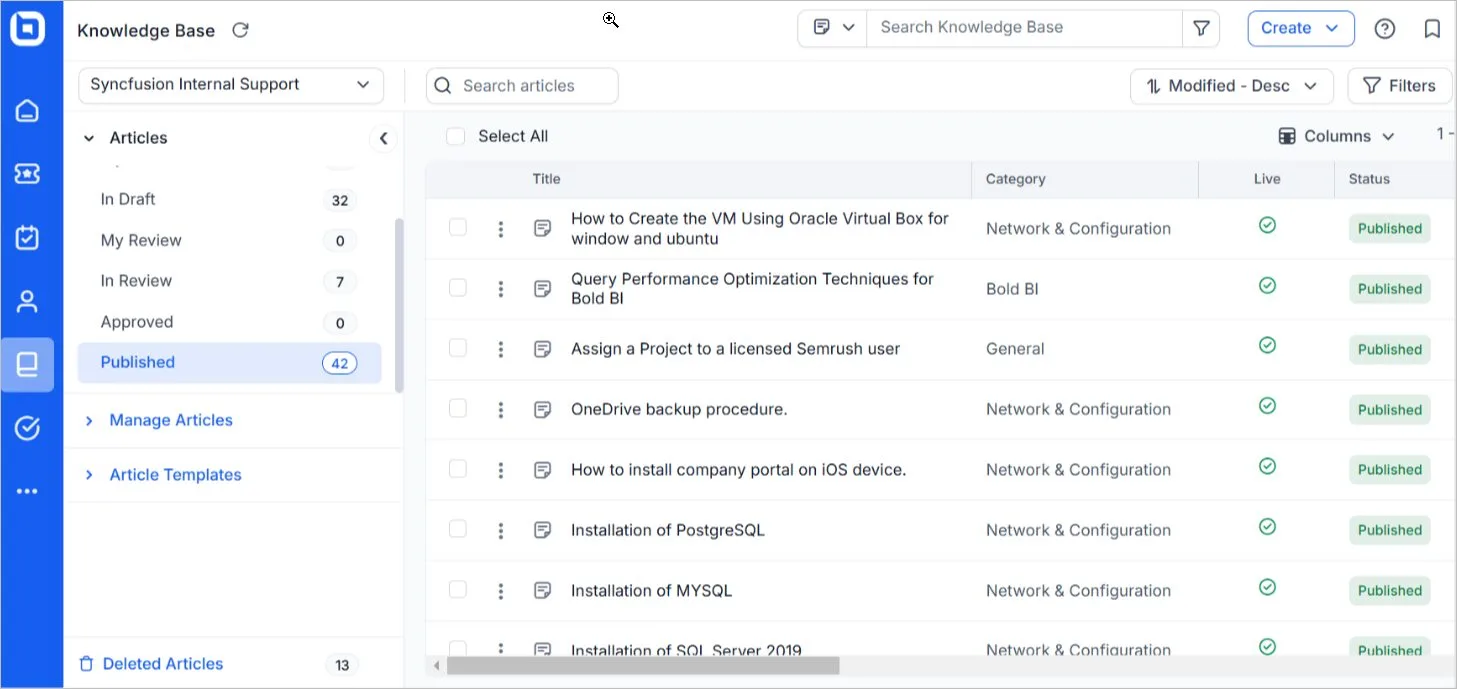The image size is (1457, 689).
Task: Click Live checkmark icon for Installation of PostgreSQL
Action: pos(1267,526)
